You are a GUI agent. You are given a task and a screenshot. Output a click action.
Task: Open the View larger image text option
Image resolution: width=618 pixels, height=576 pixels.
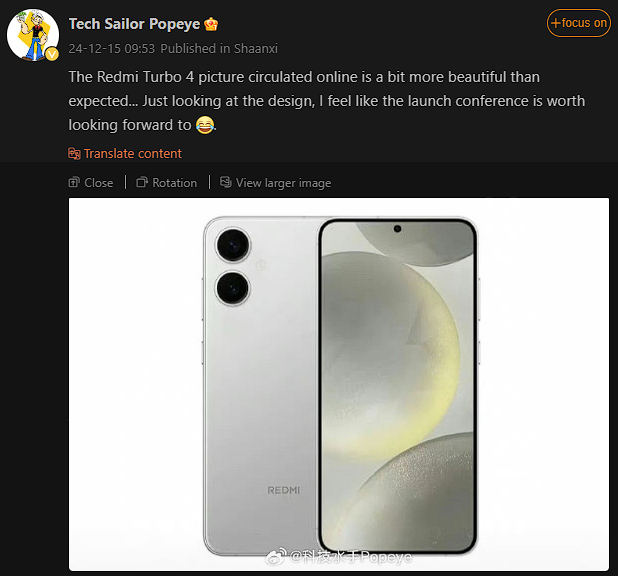[283, 183]
